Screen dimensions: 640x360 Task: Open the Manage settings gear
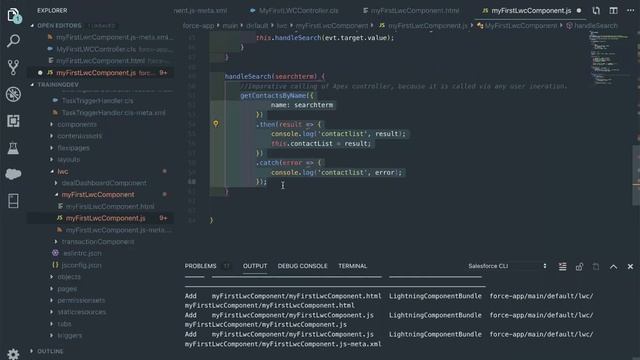(x=13, y=354)
